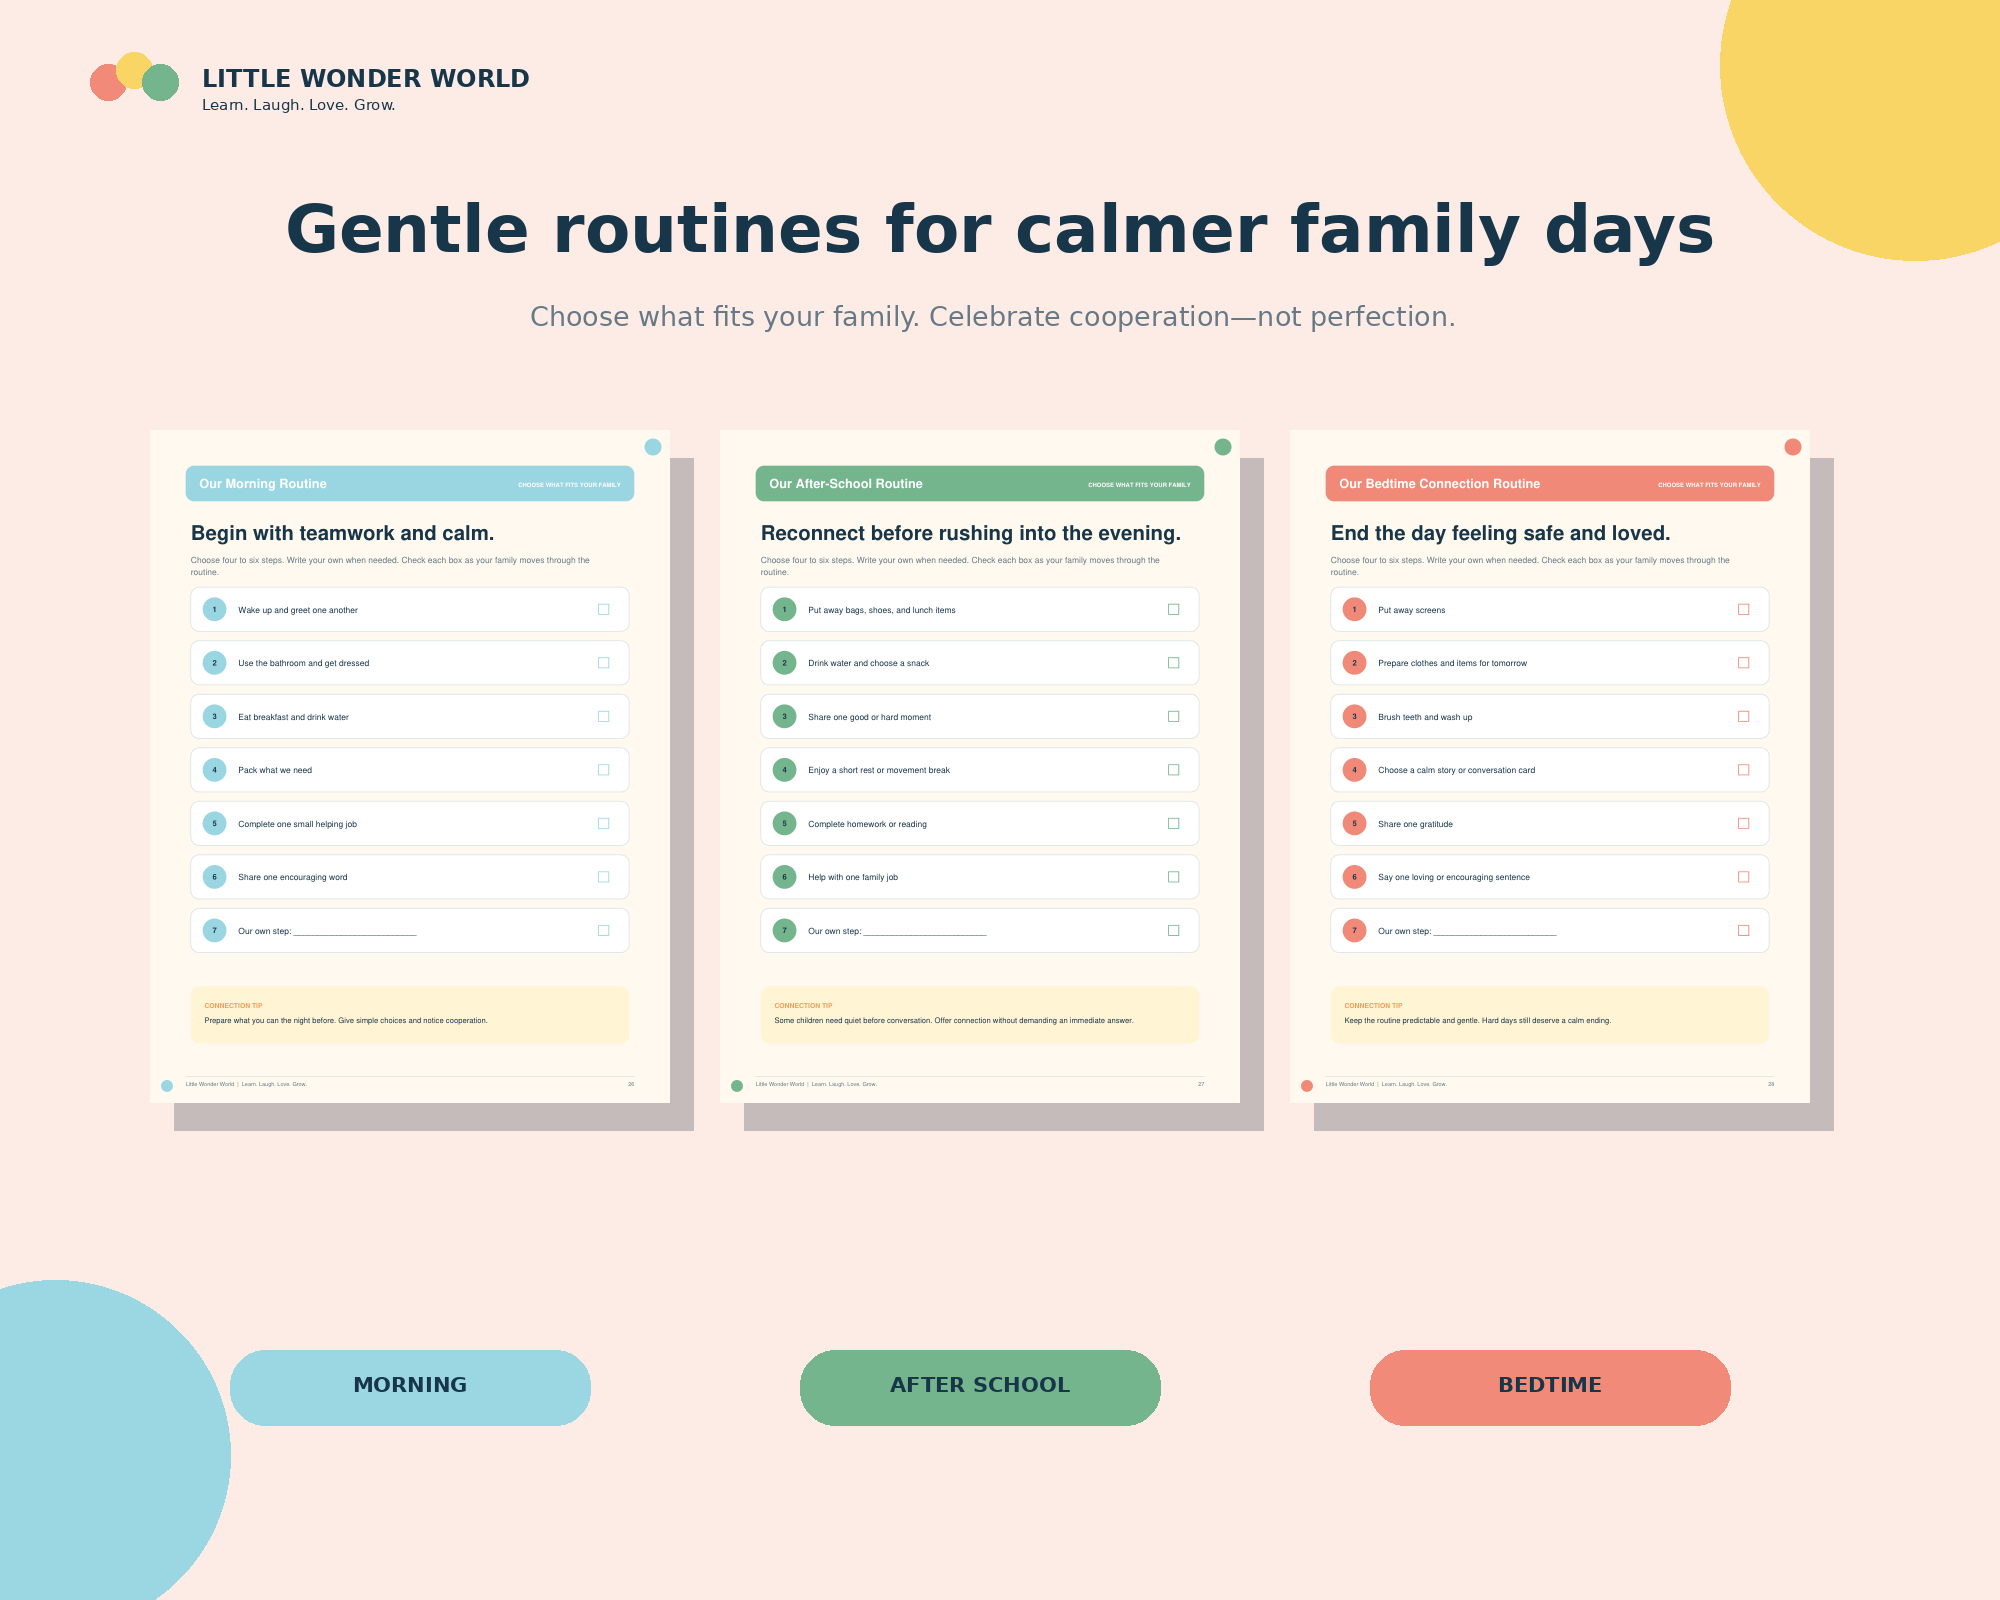Check Prepare clothes and items for tomorrow
Viewport: 2000px width, 1600px height.
click(x=1743, y=663)
